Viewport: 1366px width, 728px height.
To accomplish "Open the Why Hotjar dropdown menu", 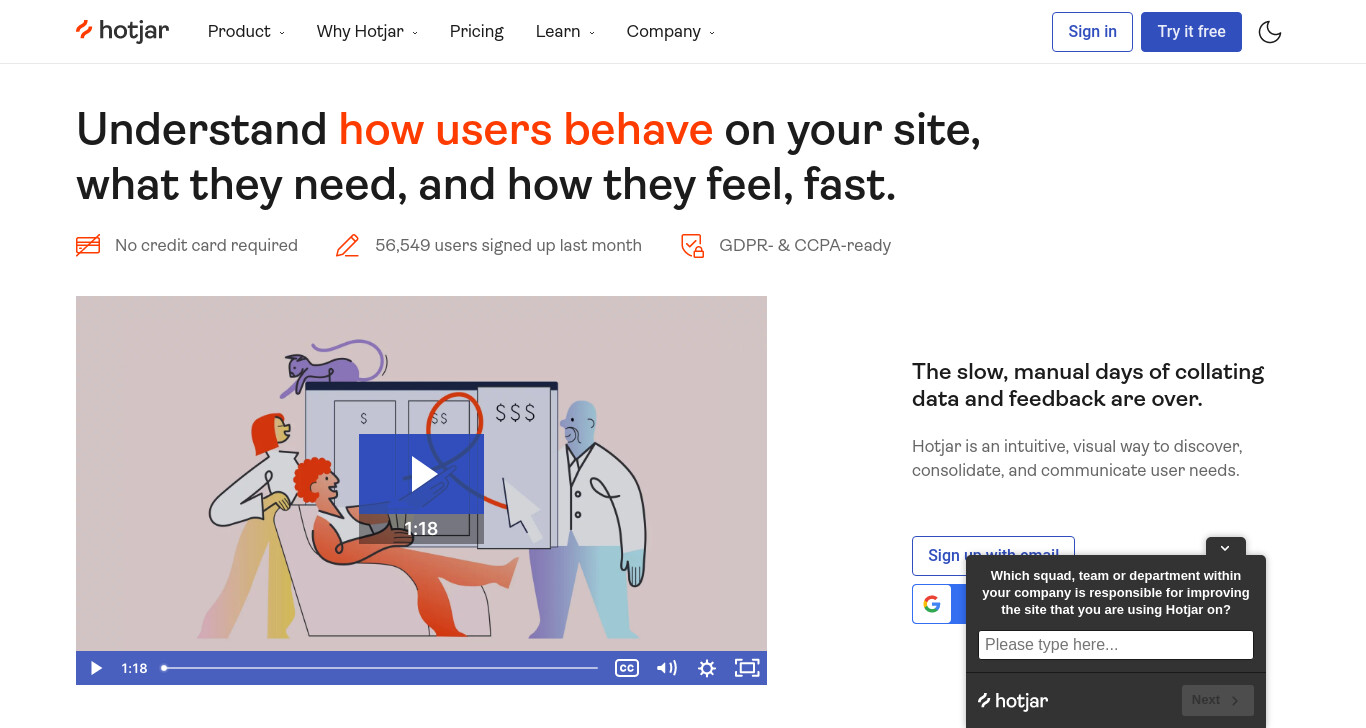I will coord(367,31).
